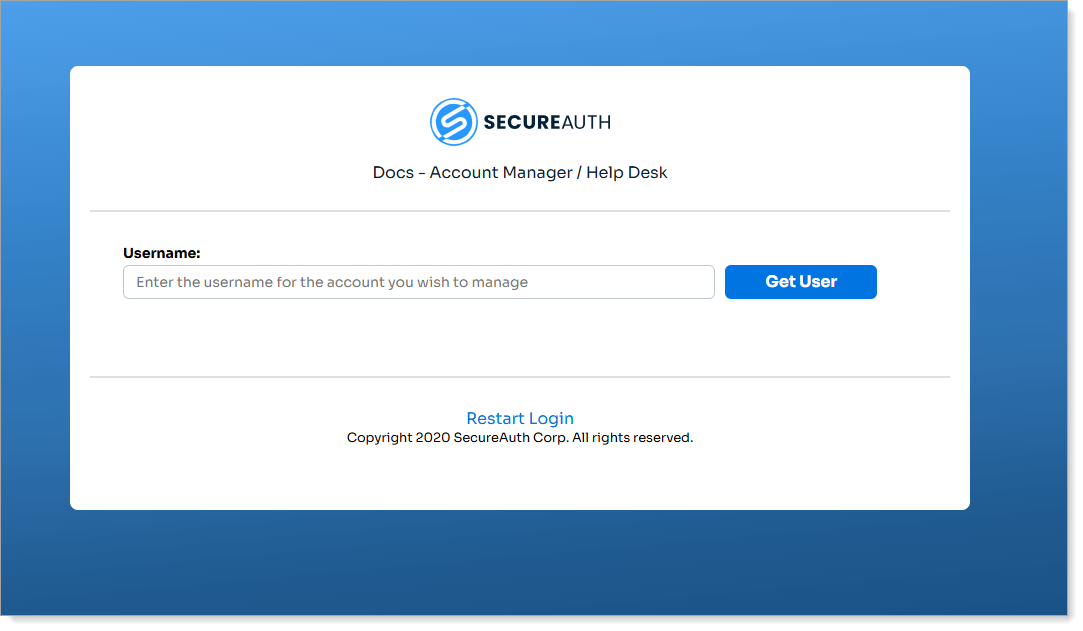
Task: Open the Restart Login link
Action: [x=520, y=418]
